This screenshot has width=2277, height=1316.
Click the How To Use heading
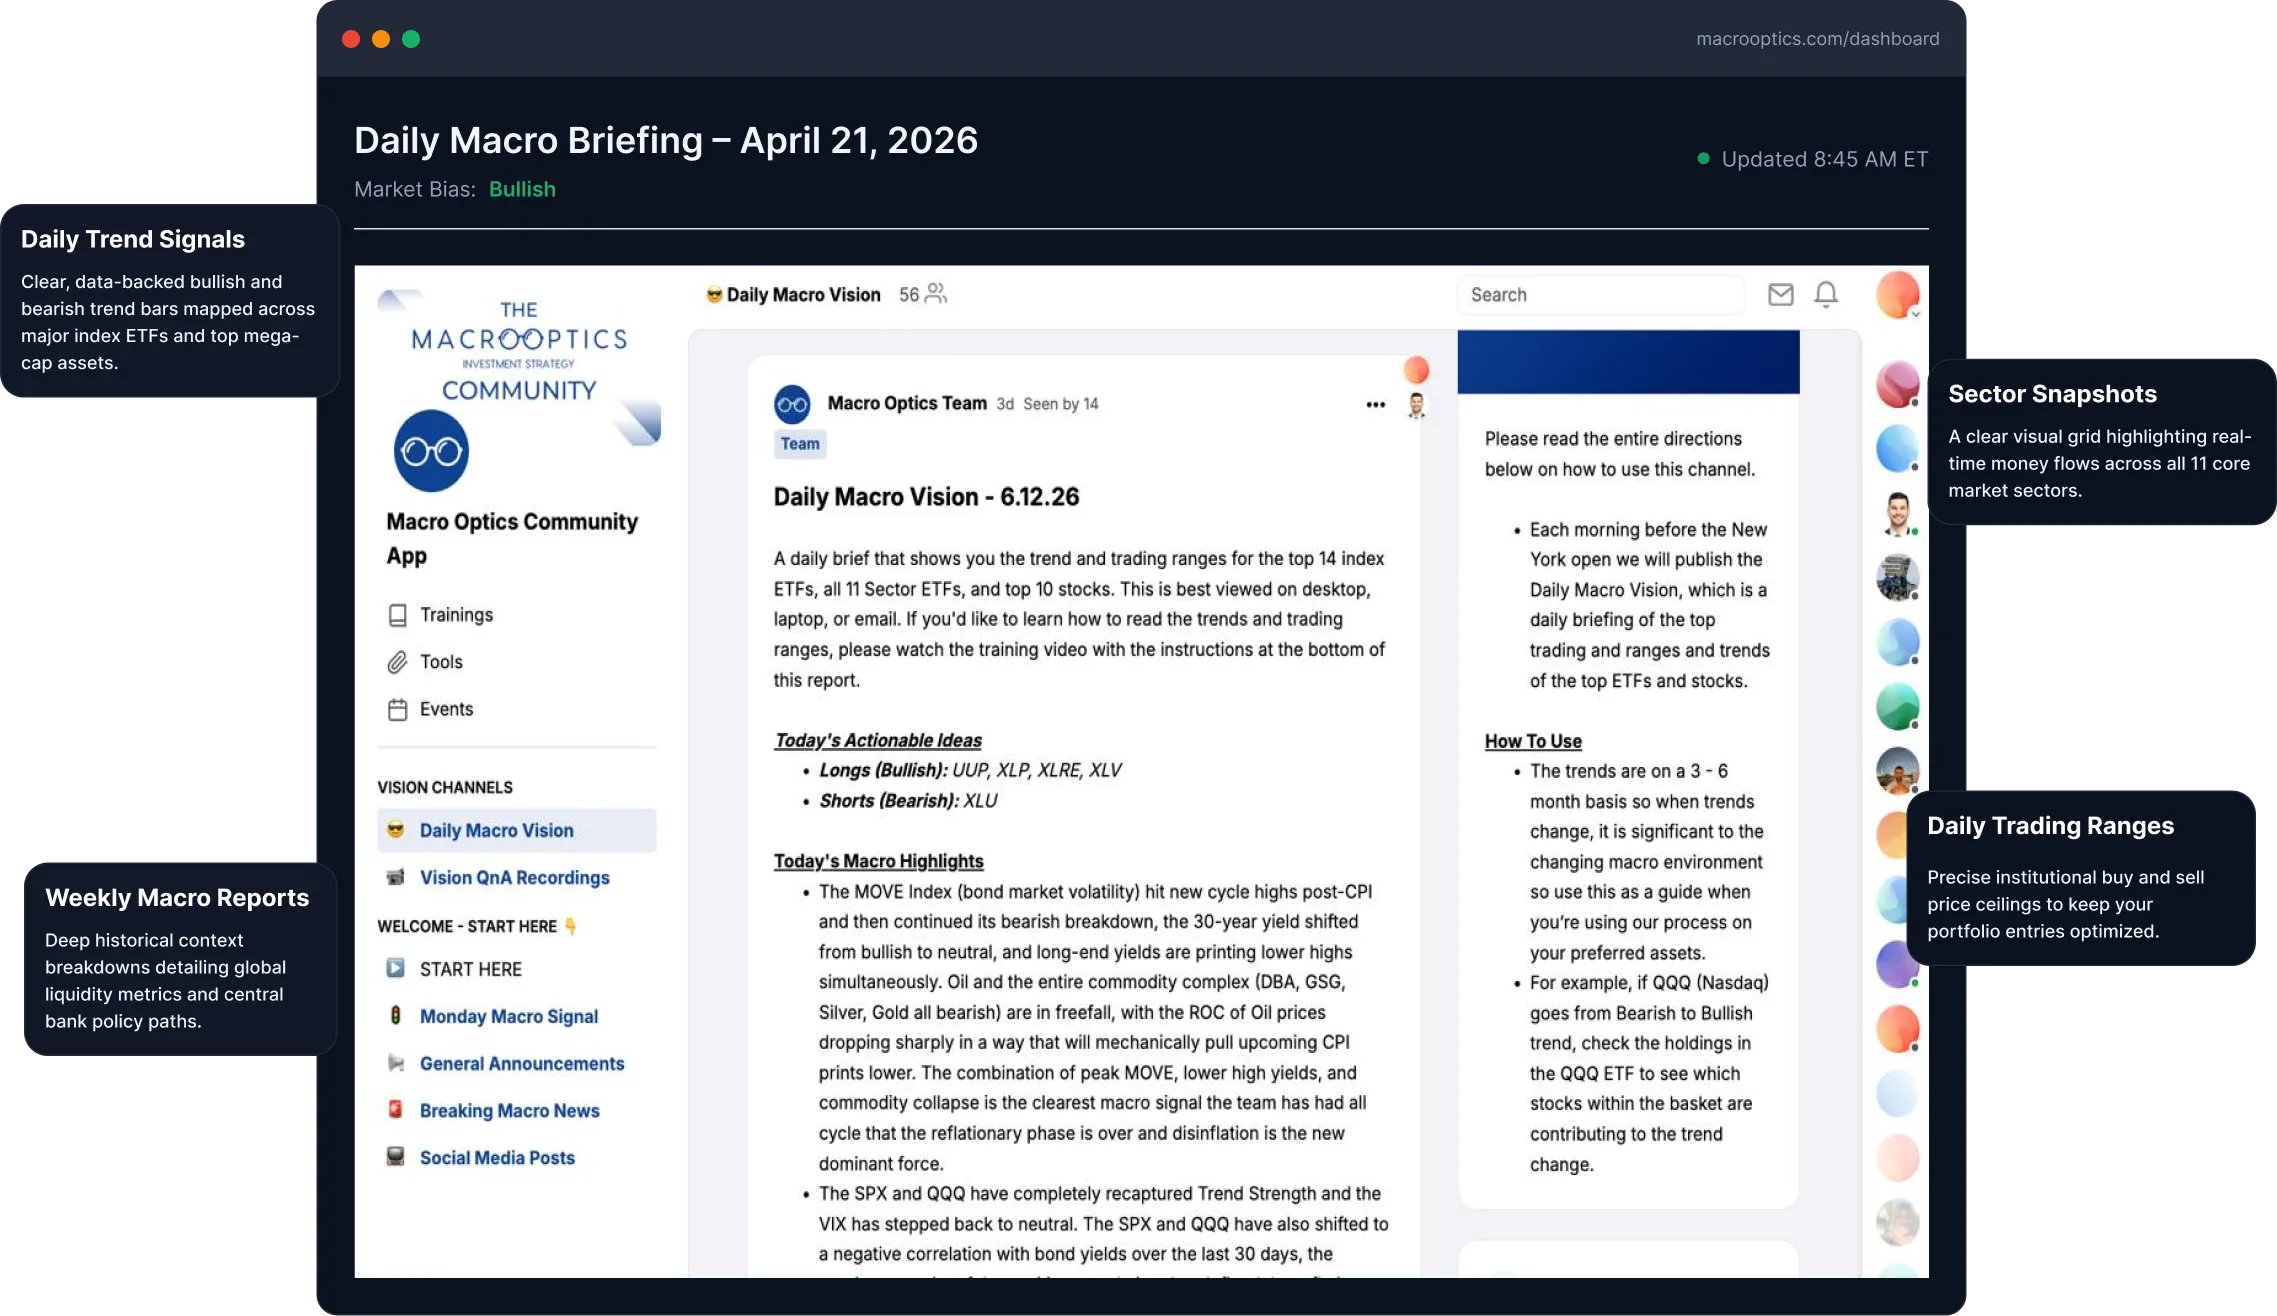[1533, 741]
